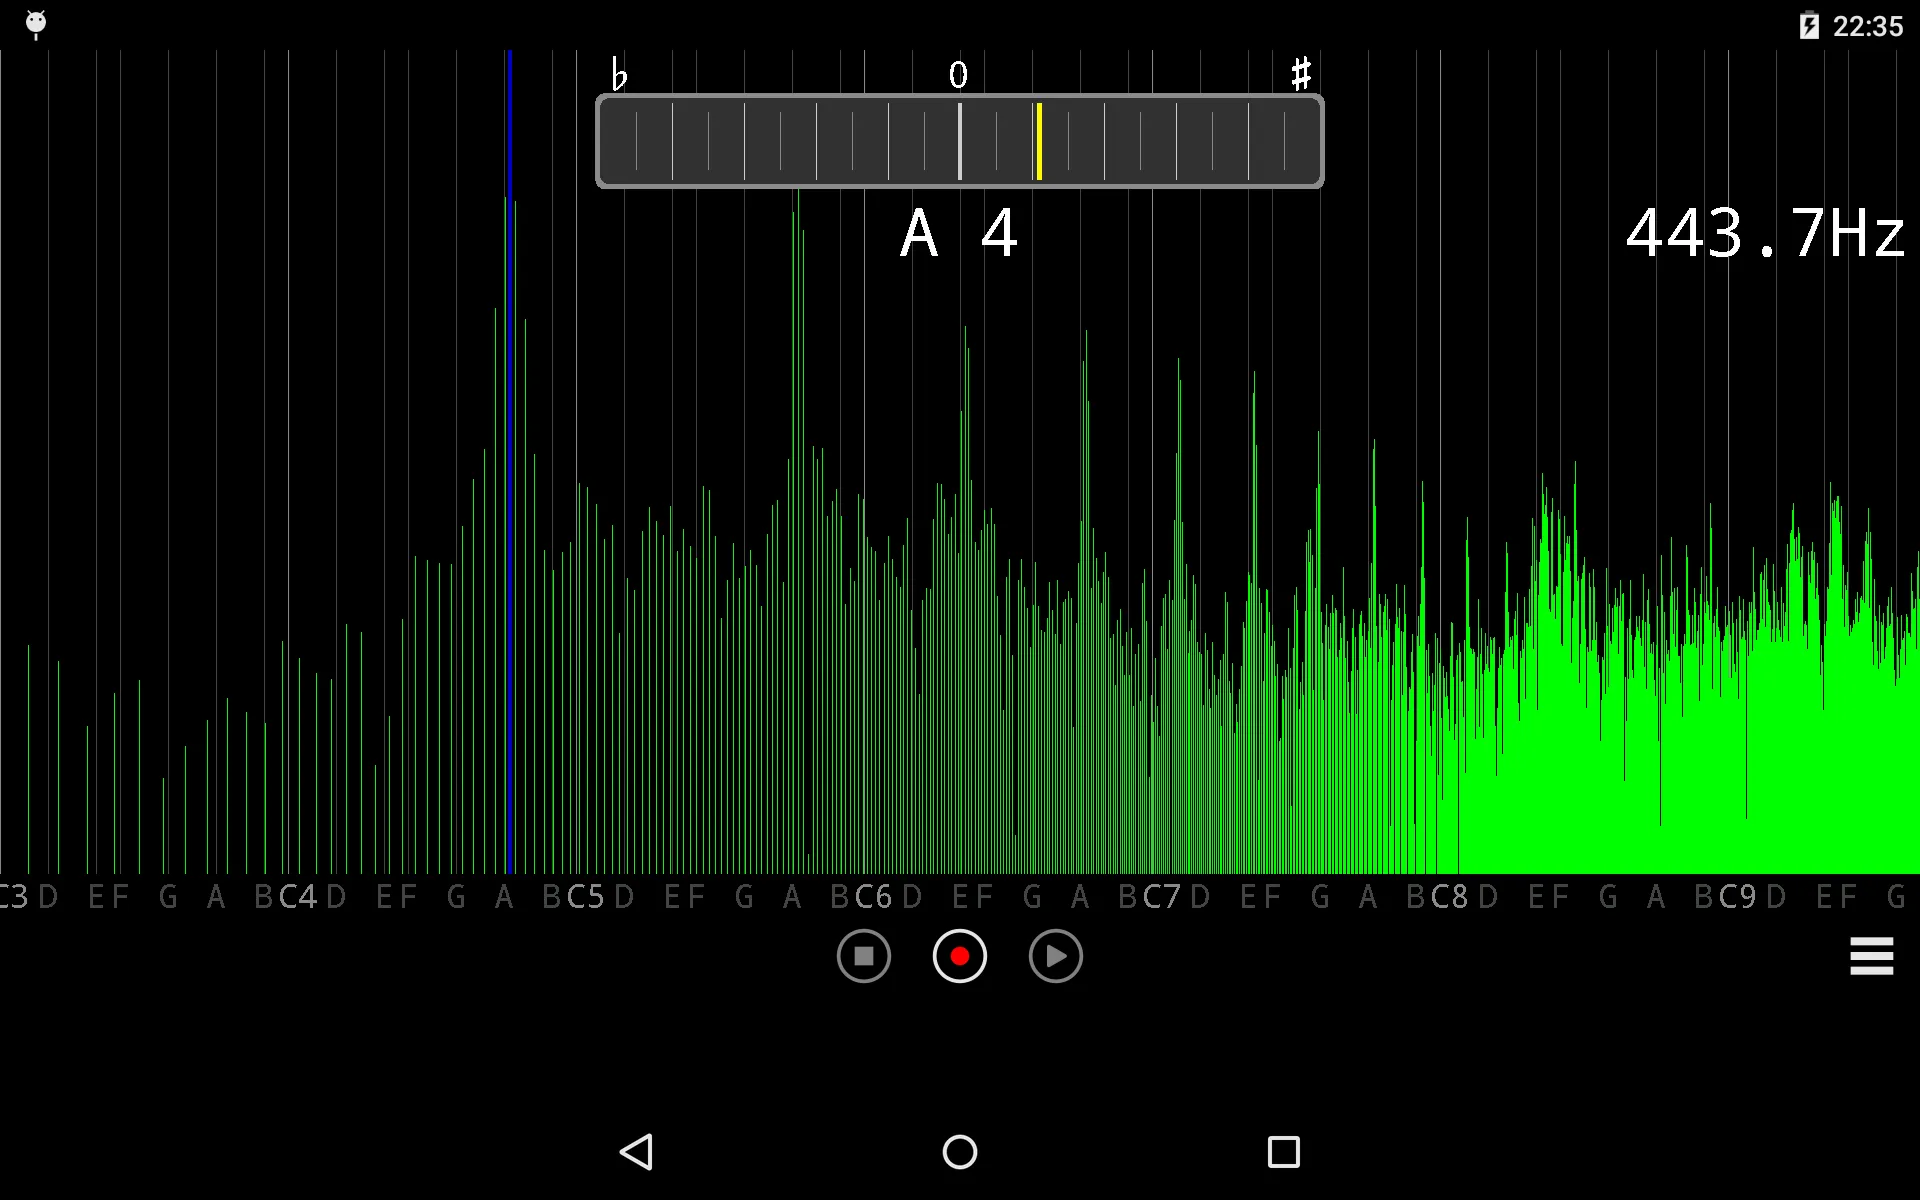
Task: Click the play button to review audio
Action: click(1053, 954)
